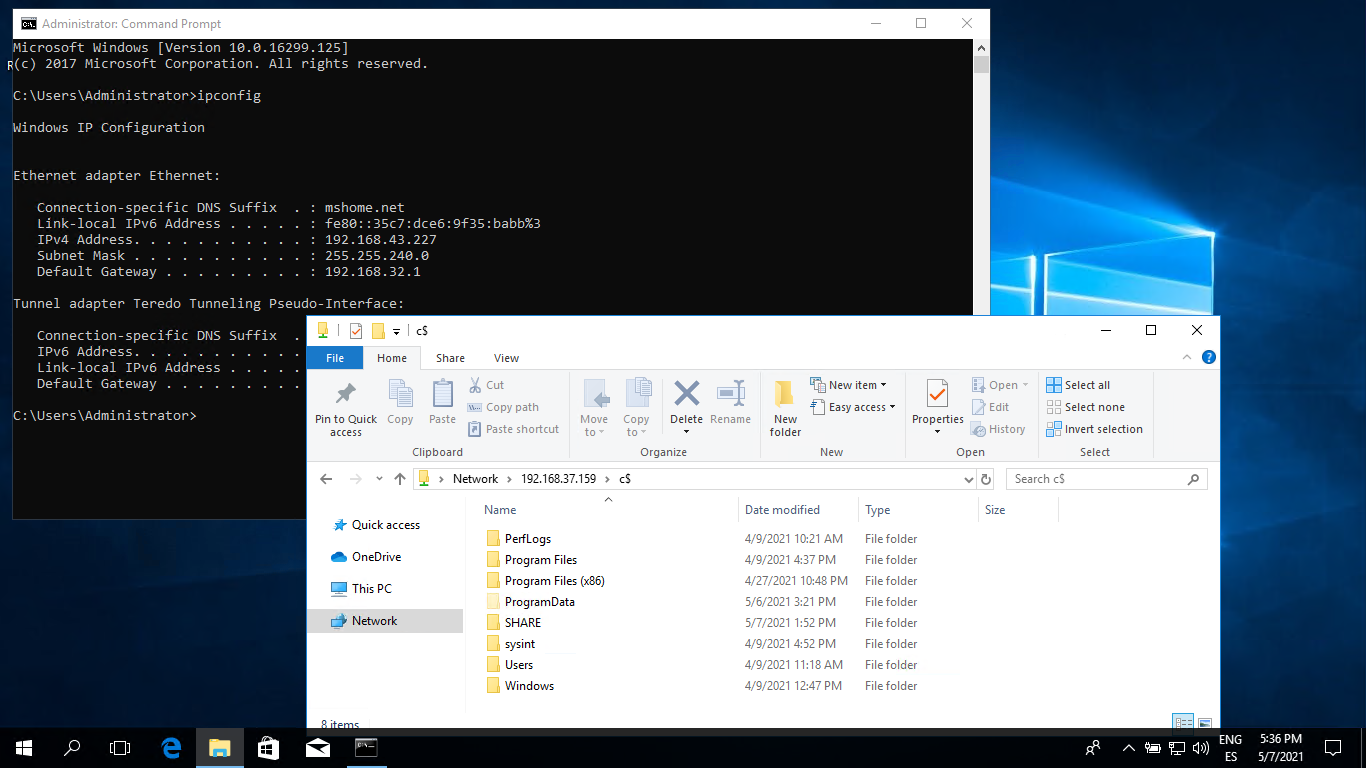Open address bar history dropdown
This screenshot has width=1366, height=768.
click(968, 479)
